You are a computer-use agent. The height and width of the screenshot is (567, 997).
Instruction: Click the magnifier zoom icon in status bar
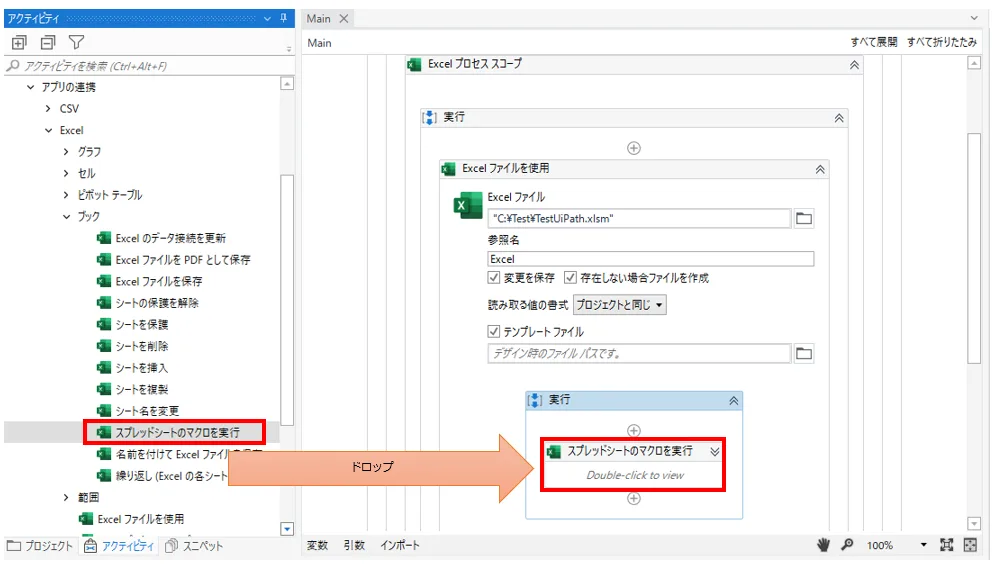coord(847,545)
